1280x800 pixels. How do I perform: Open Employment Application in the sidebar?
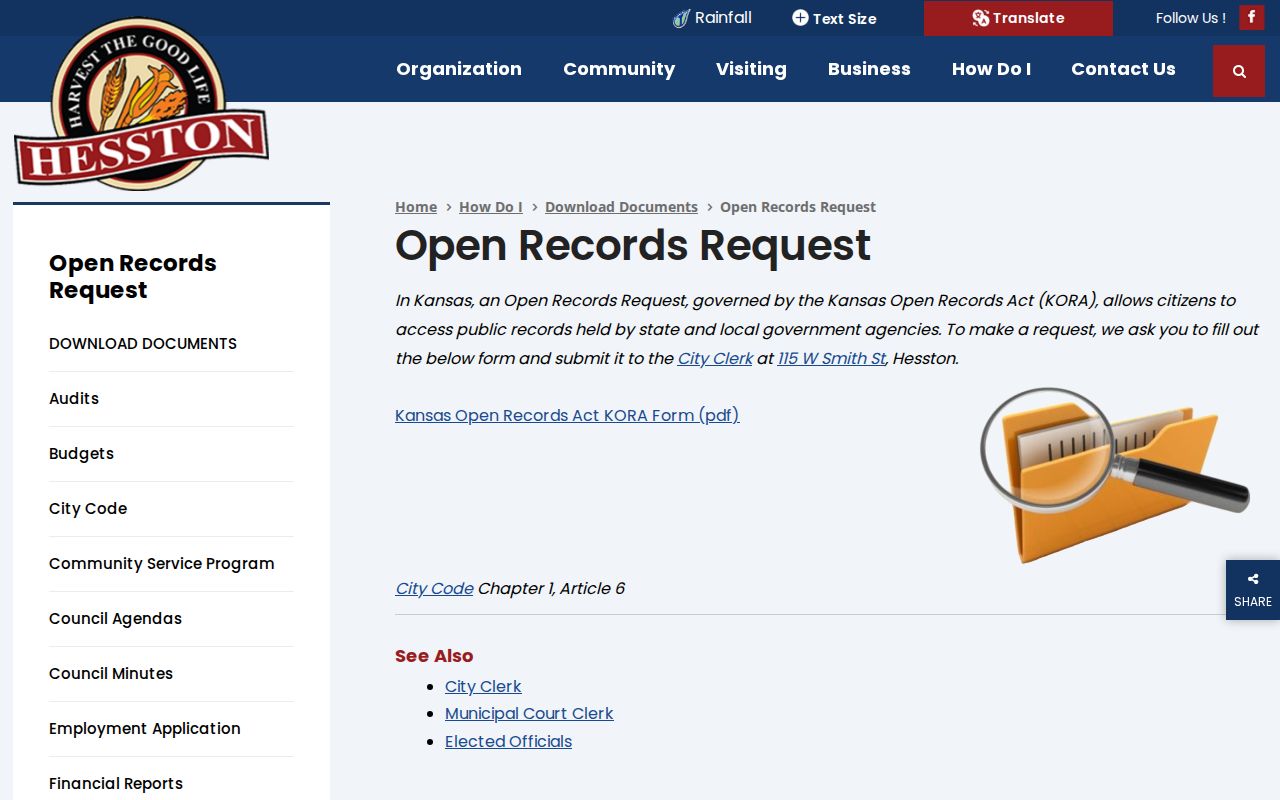click(145, 728)
